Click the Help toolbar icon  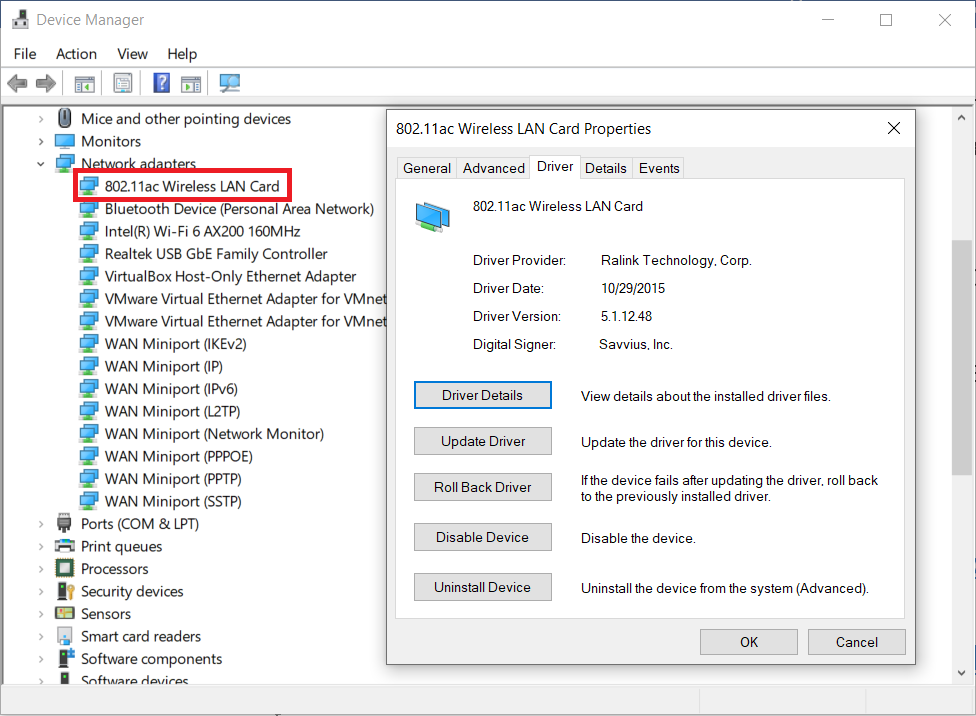click(161, 84)
